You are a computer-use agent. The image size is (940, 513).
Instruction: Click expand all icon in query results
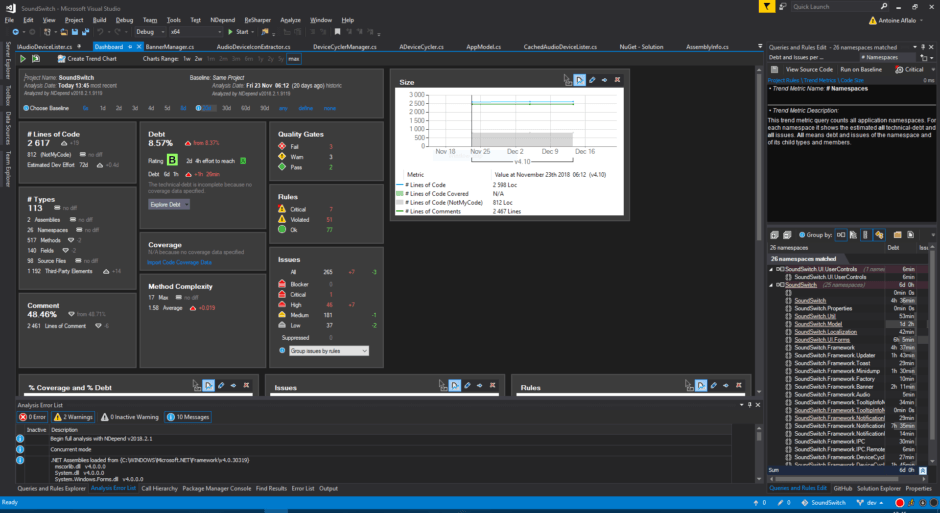pos(775,235)
